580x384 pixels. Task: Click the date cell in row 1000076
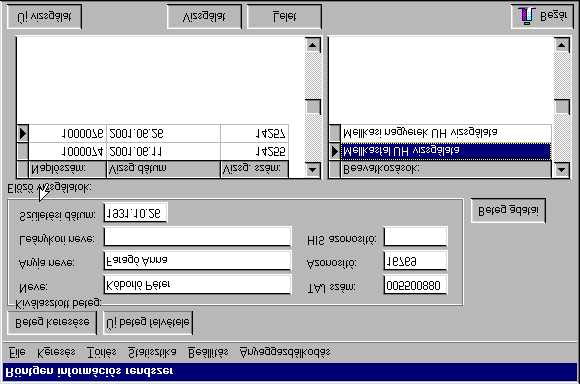click(x=163, y=134)
